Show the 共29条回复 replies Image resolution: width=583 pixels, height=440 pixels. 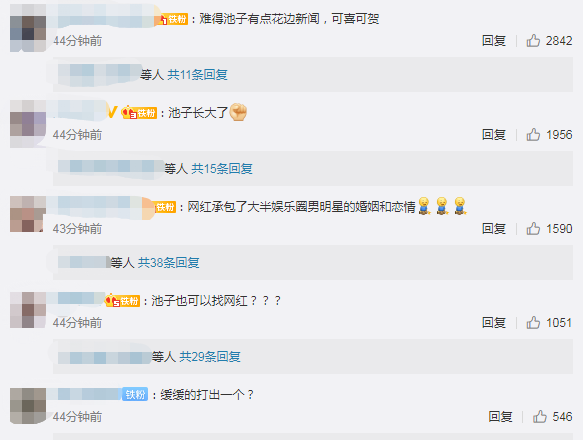(x=210, y=357)
